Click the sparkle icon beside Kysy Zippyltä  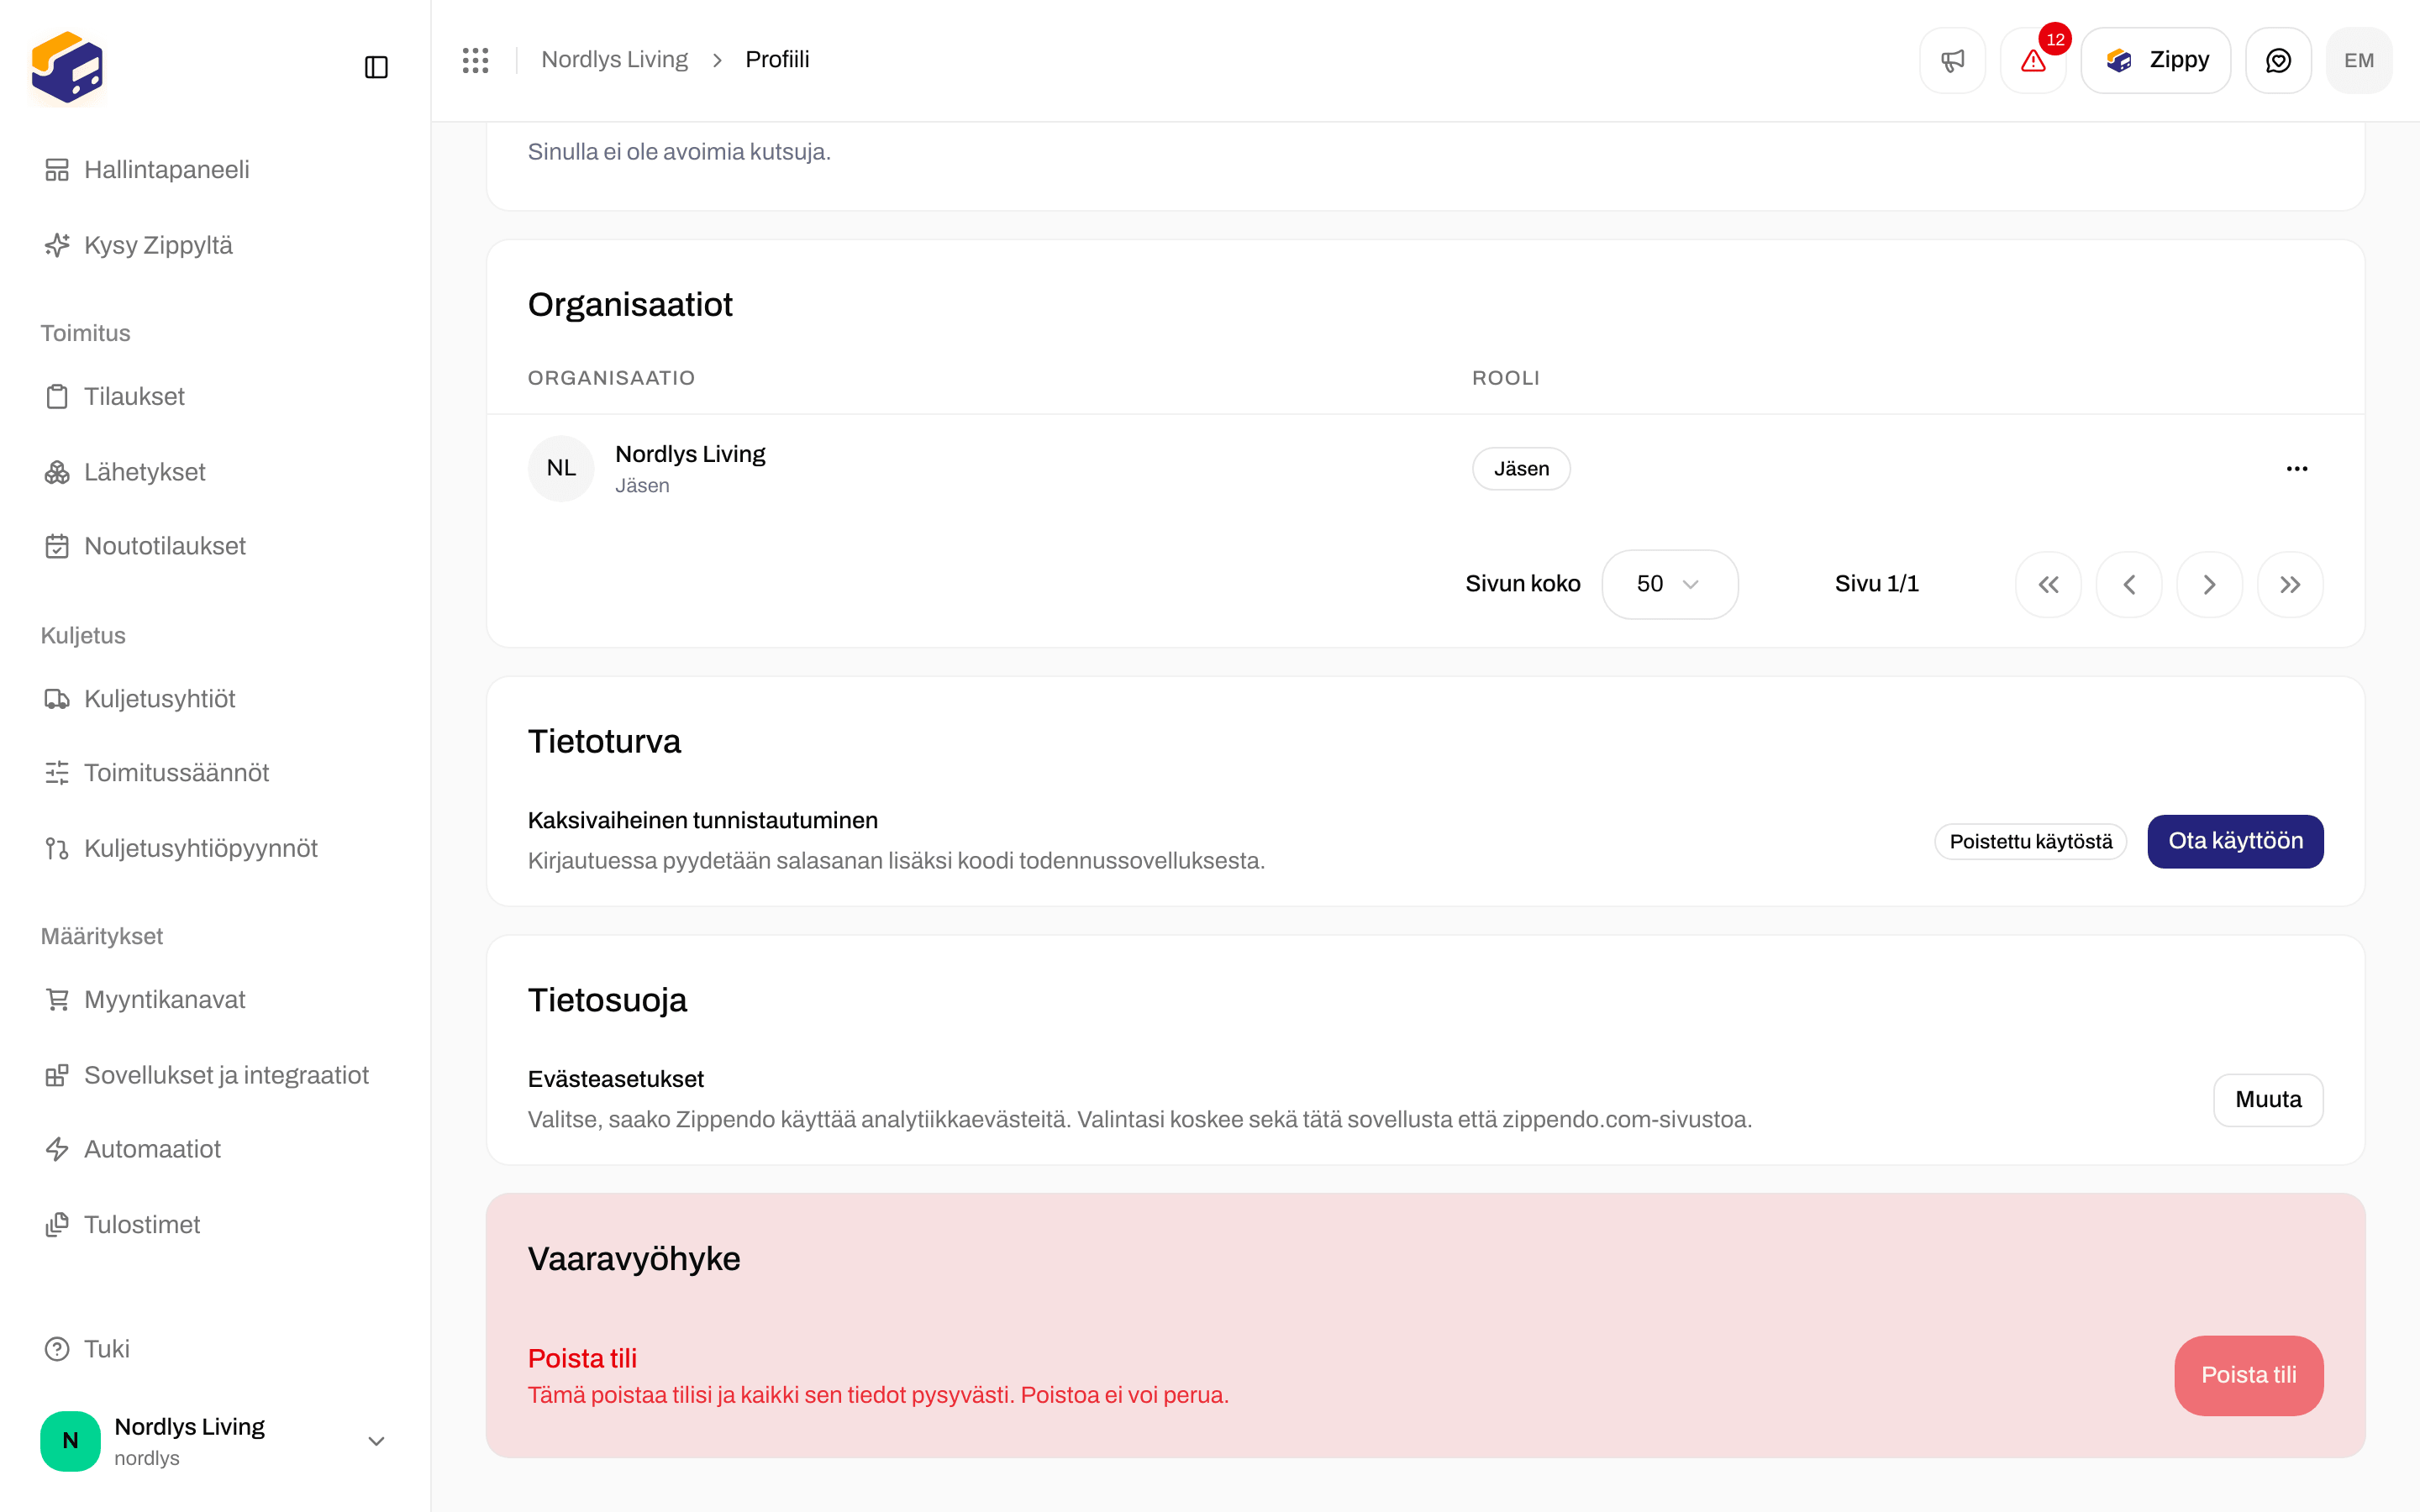57,245
